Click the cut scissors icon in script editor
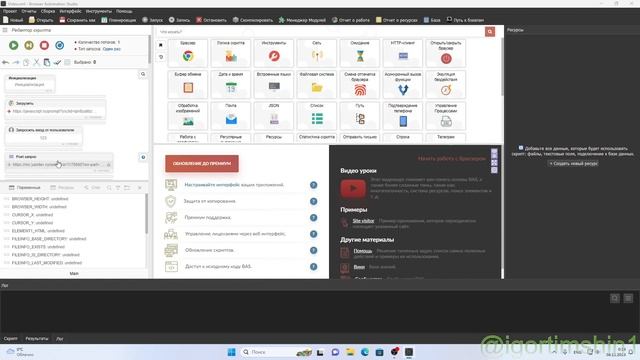 (x=36, y=62)
